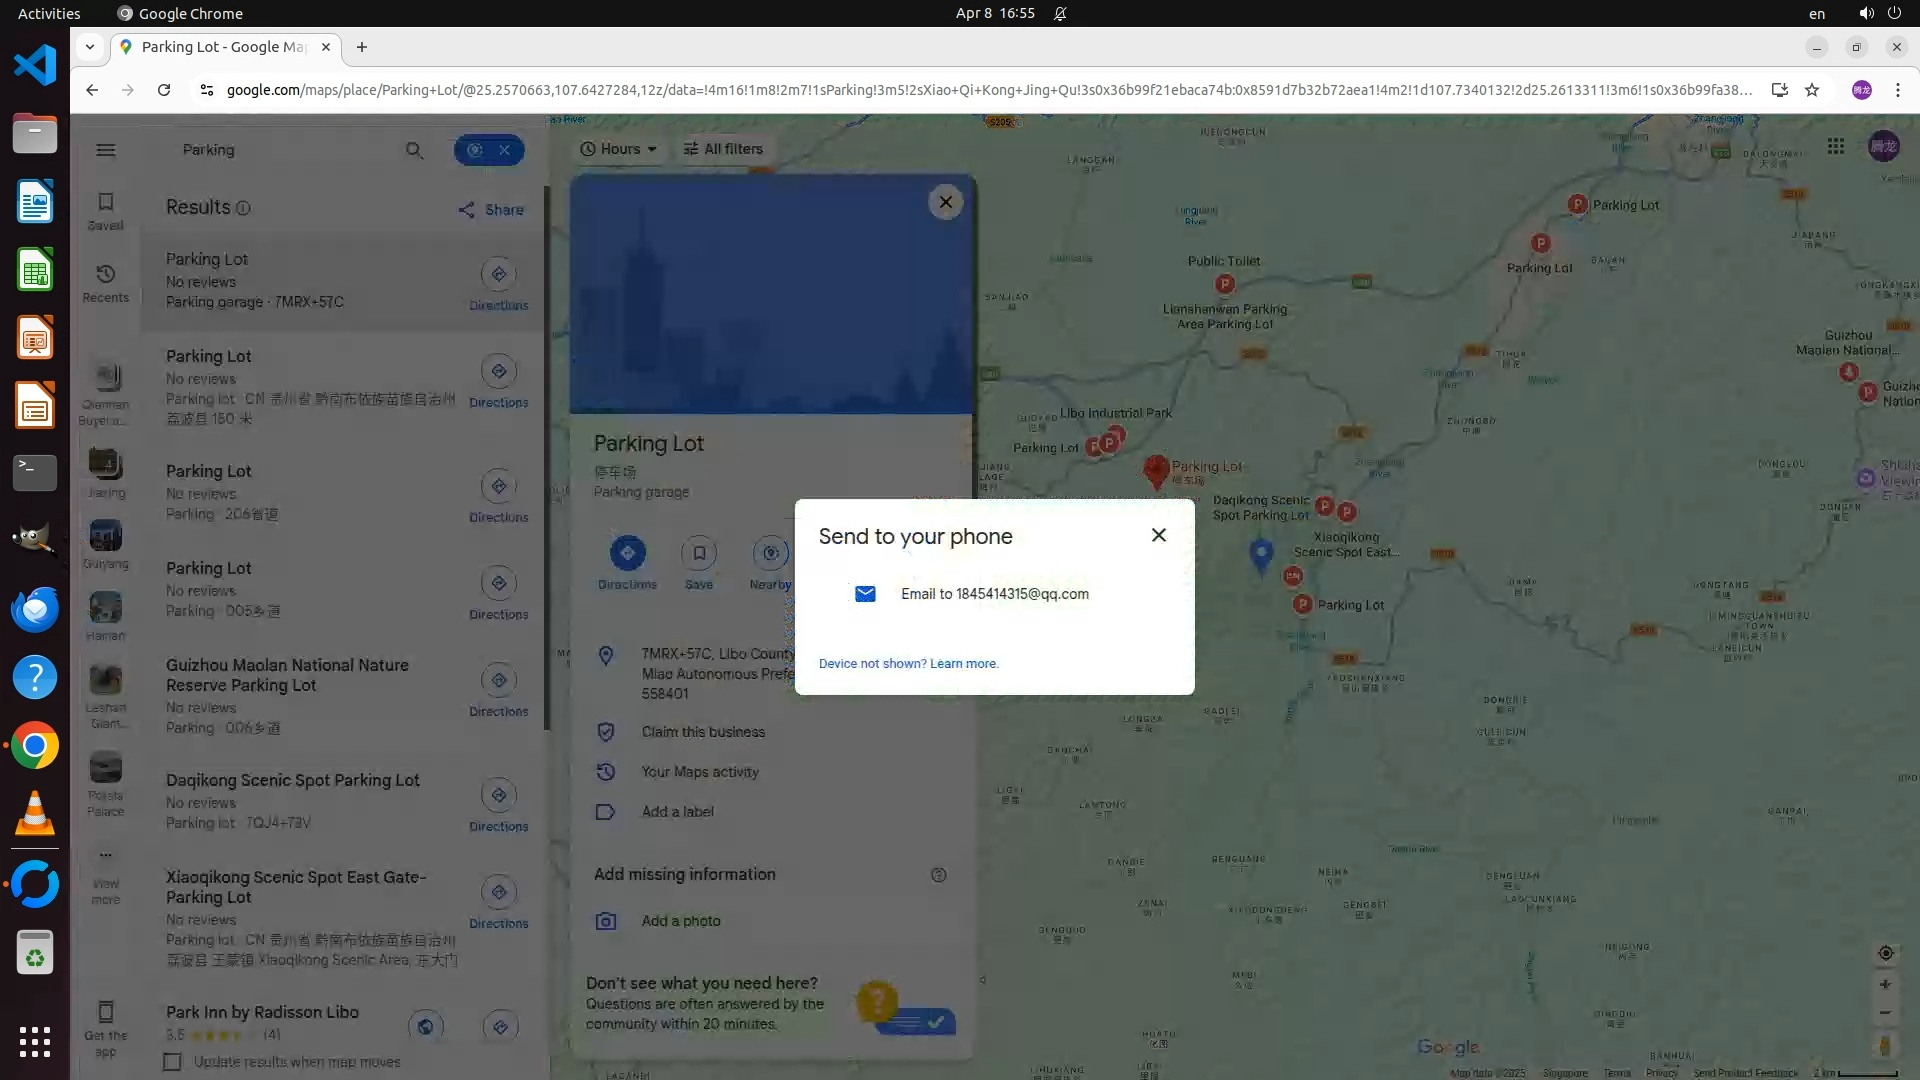Open the Device not shown Learn more link

963,664
